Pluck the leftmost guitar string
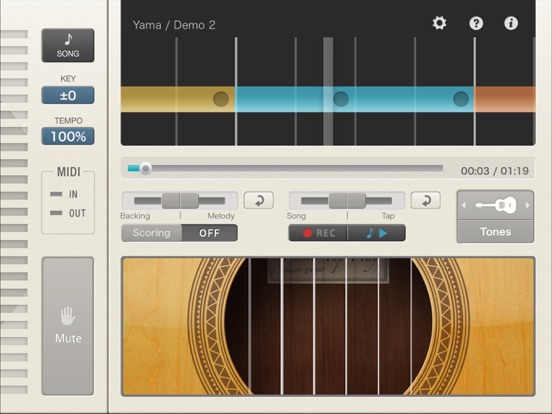Image resolution: width=552 pixels, height=414 pixels. pyautogui.click(x=250, y=326)
